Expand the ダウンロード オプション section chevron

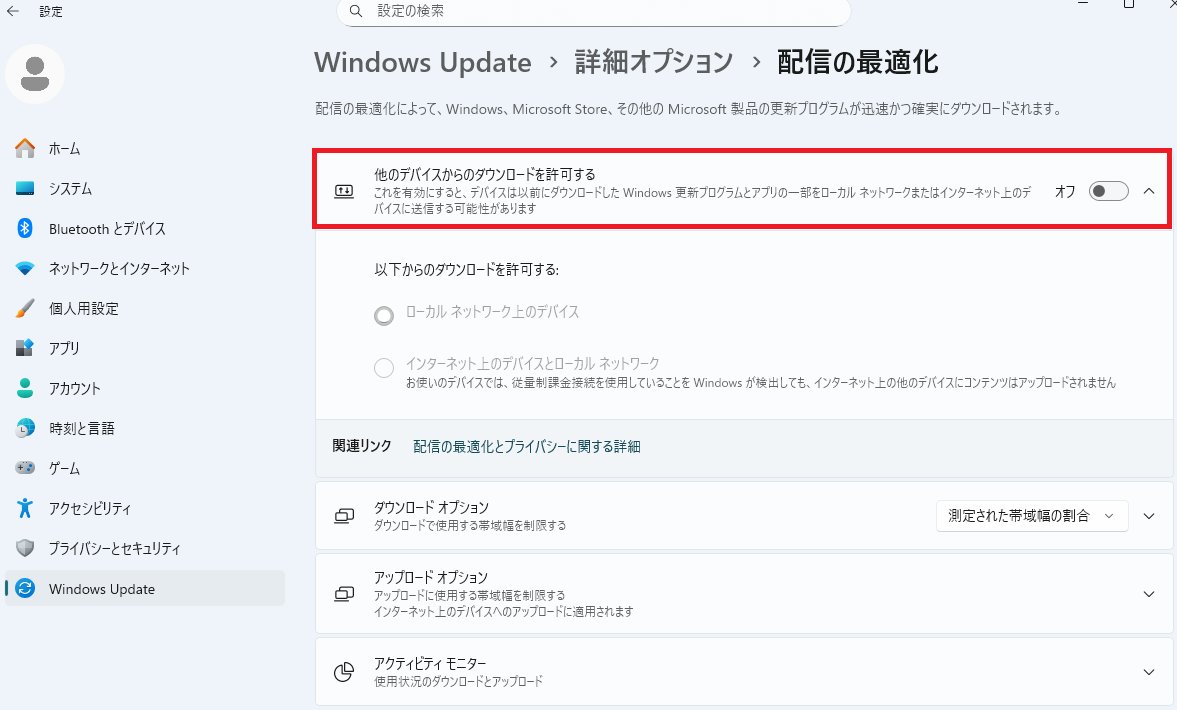(1148, 516)
